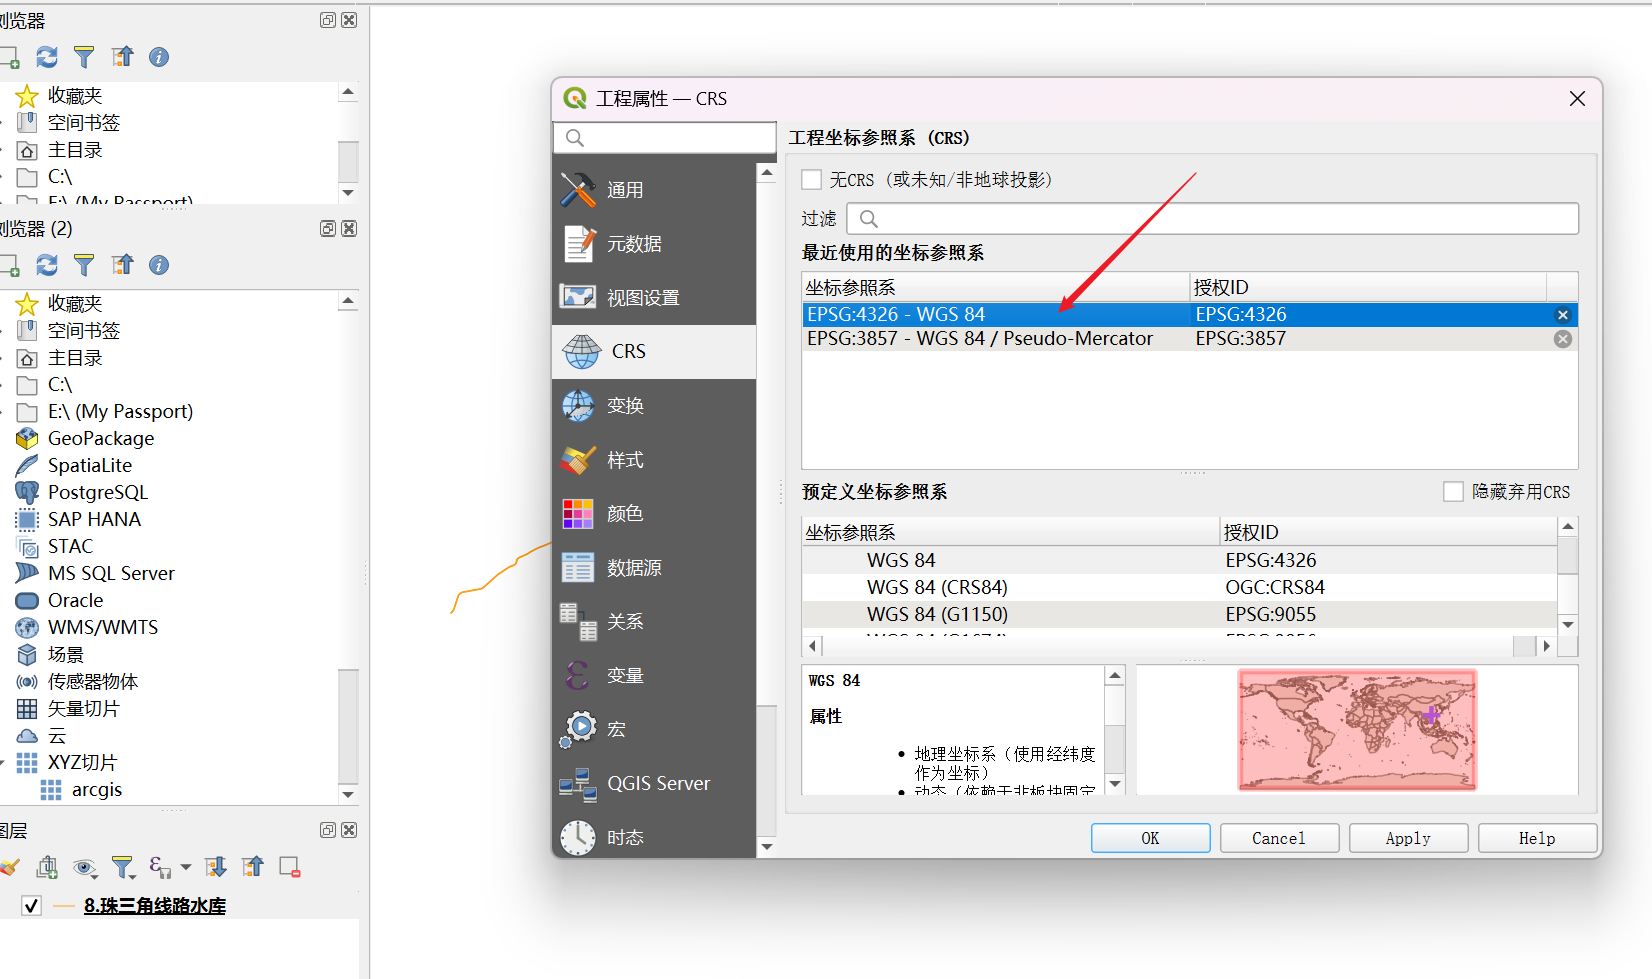
Task: Click the Apply button
Action: pyautogui.click(x=1407, y=838)
